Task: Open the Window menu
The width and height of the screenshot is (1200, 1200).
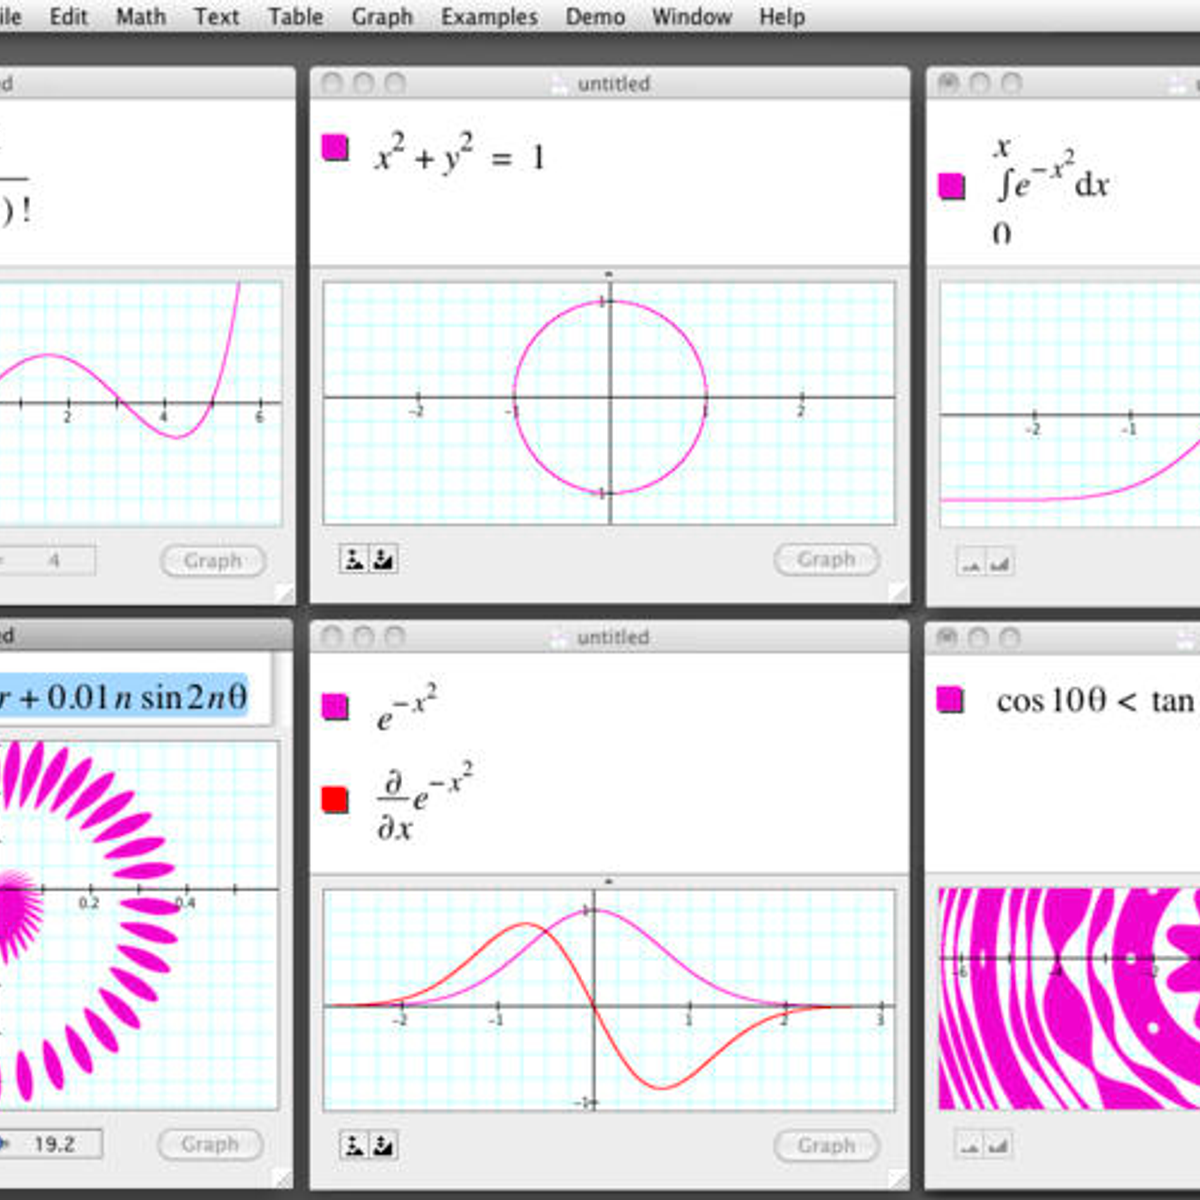Action: pyautogui.click(x=692, y=17)
